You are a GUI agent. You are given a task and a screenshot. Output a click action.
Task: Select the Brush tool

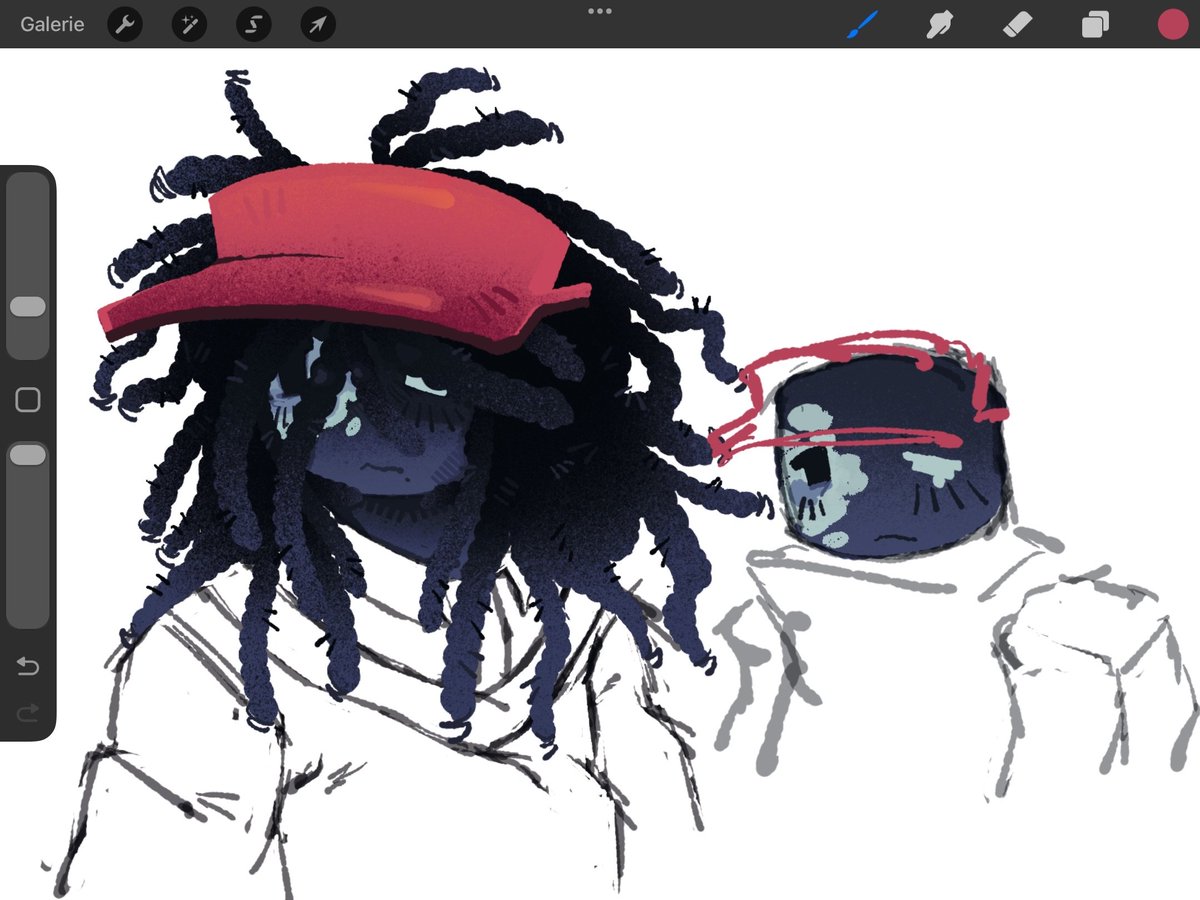pyautogui.click(x=862, y=24)
